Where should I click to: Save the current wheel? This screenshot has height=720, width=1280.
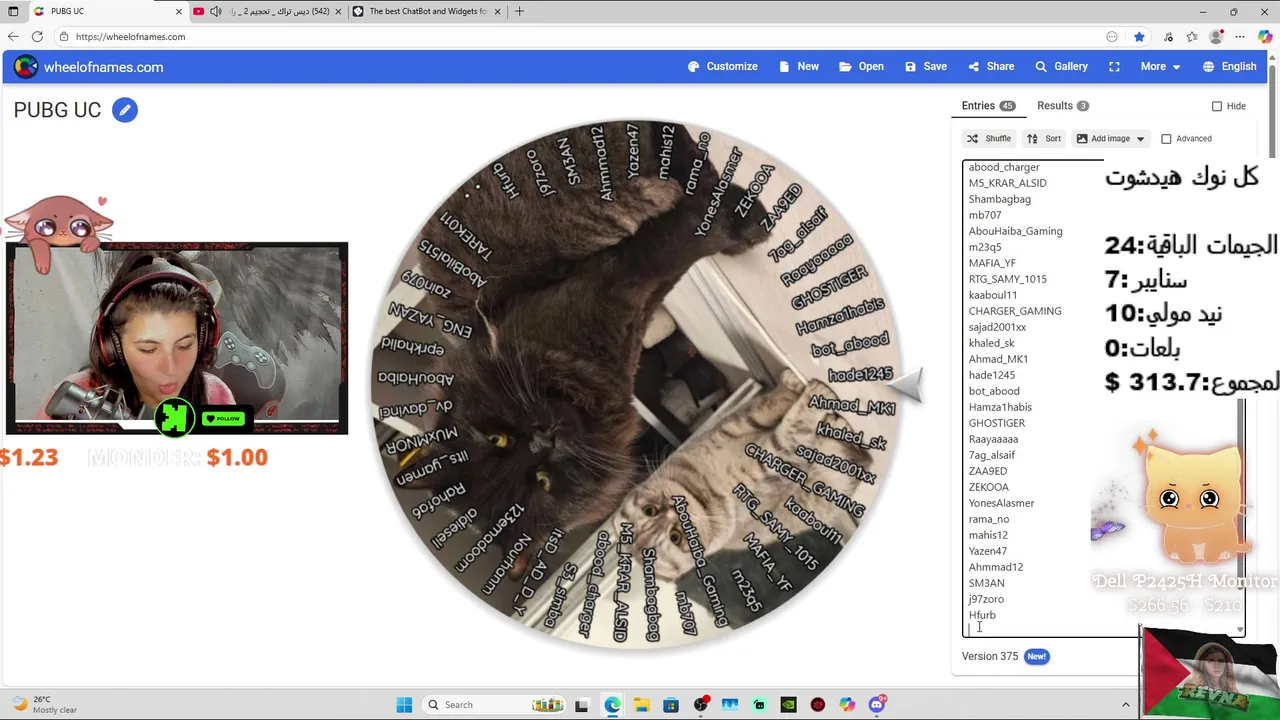pos(925,67)
